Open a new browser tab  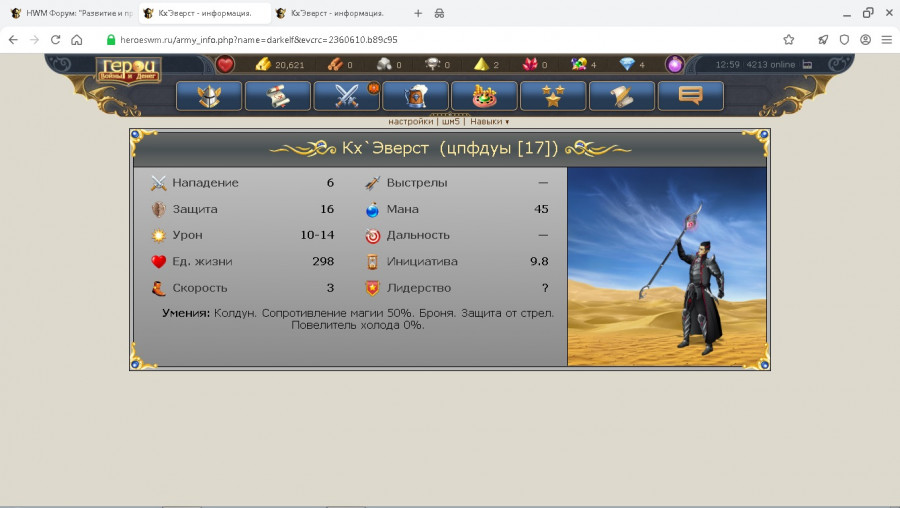tap(418, 13)
